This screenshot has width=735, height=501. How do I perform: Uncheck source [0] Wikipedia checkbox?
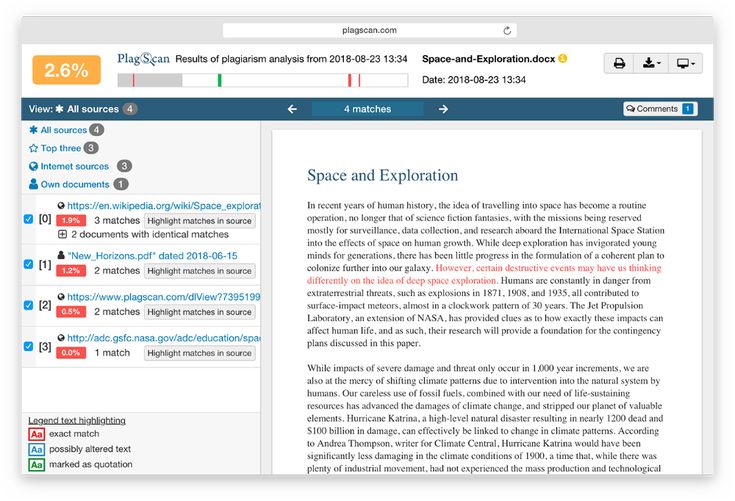tap(29, 219)
